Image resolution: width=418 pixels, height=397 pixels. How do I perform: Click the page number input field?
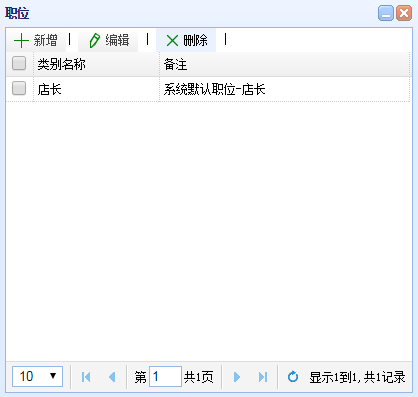(165, 376)
